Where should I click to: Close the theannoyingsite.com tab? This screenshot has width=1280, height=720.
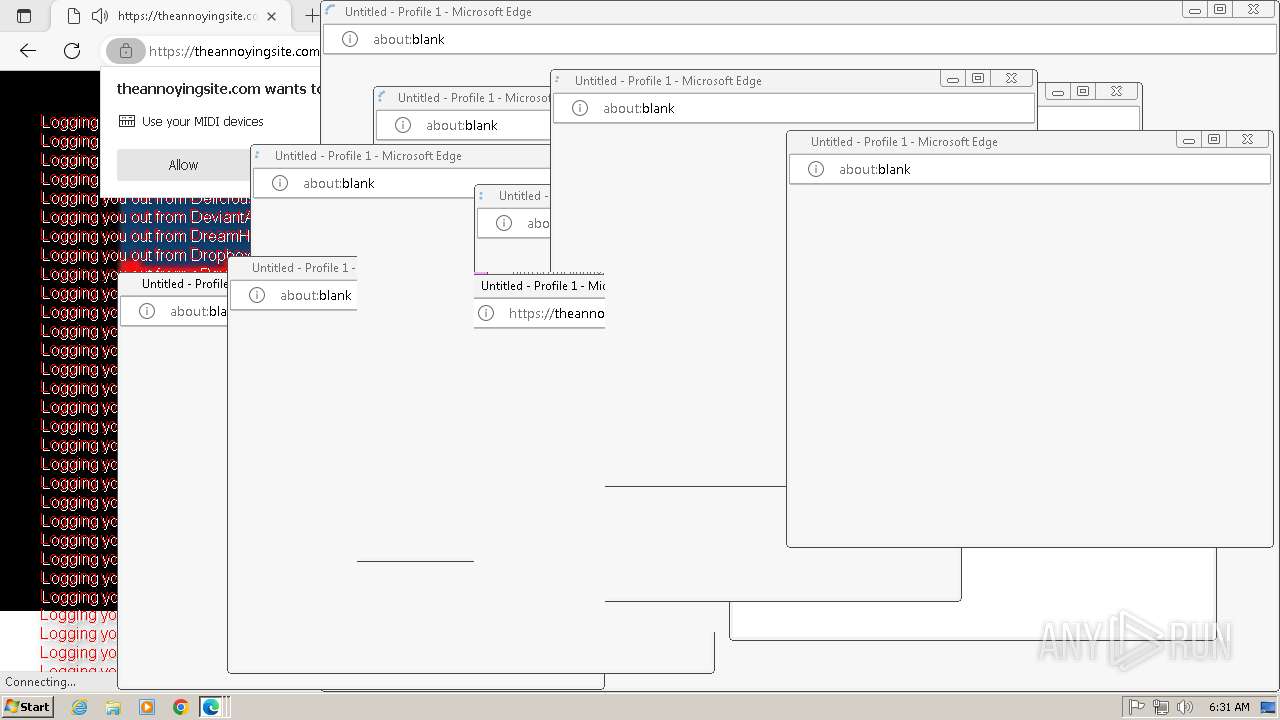pos(271,16)
